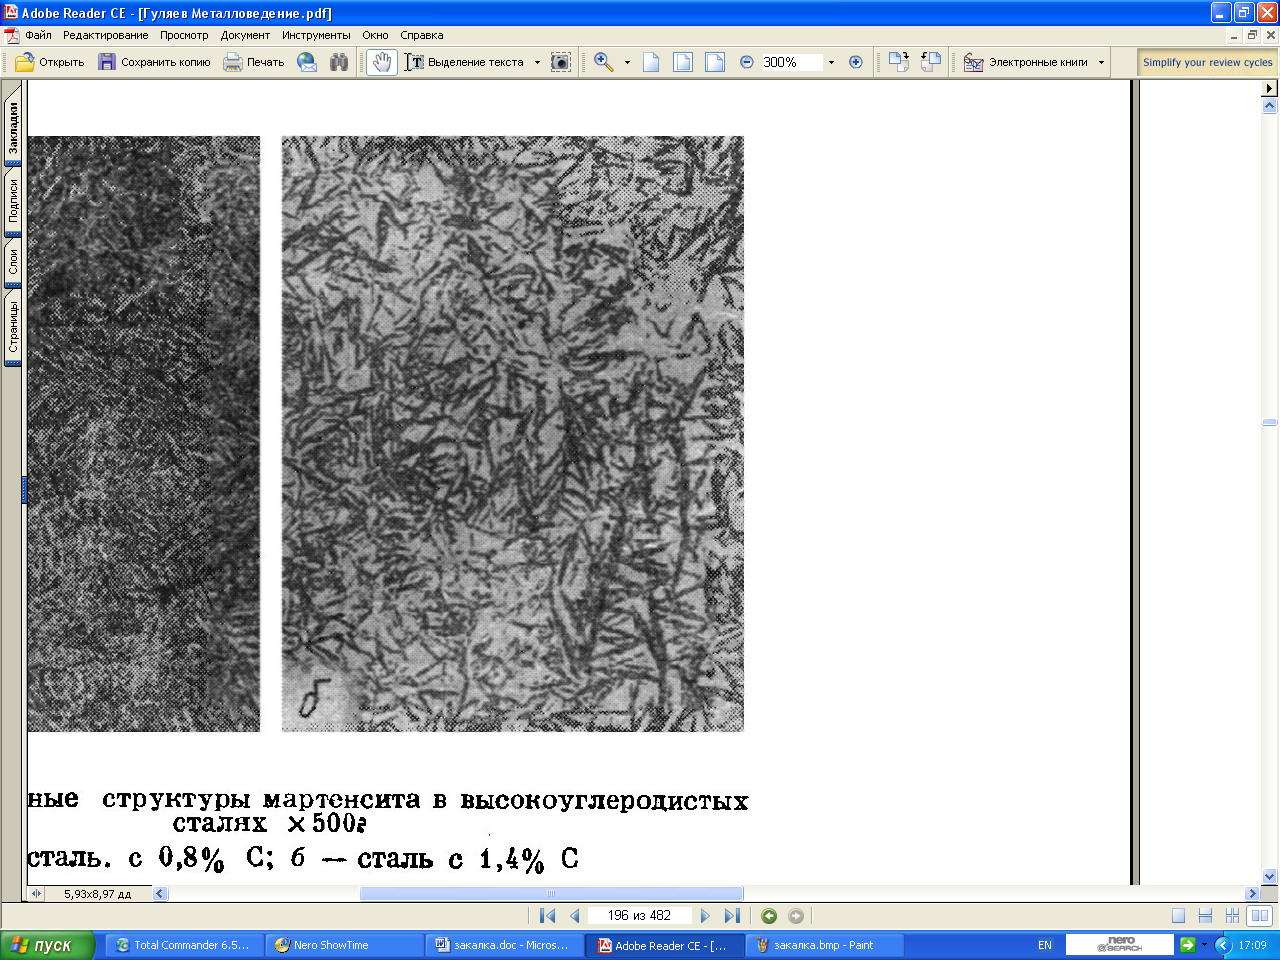Viewport: 1280px width, 960px height.
Task: Click the Fit Page icon
Action: tap(683, 62)
